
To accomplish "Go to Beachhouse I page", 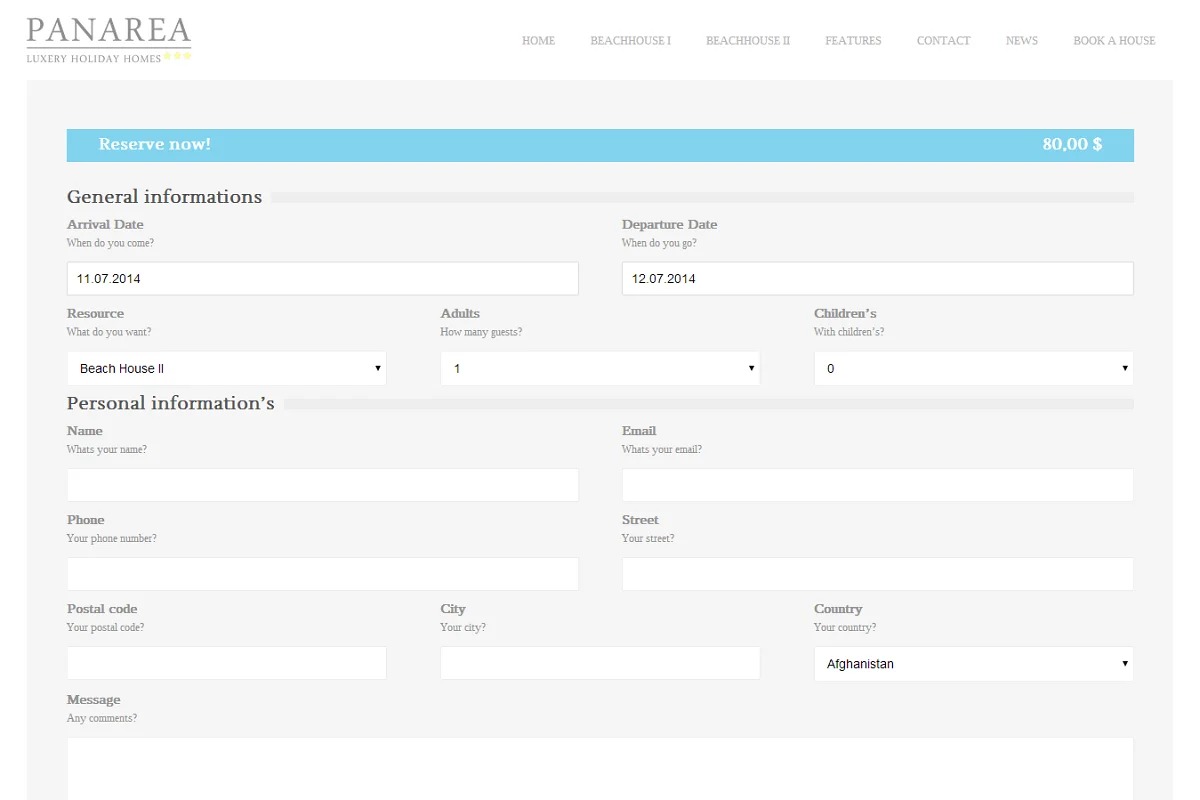I will point(630,41).
